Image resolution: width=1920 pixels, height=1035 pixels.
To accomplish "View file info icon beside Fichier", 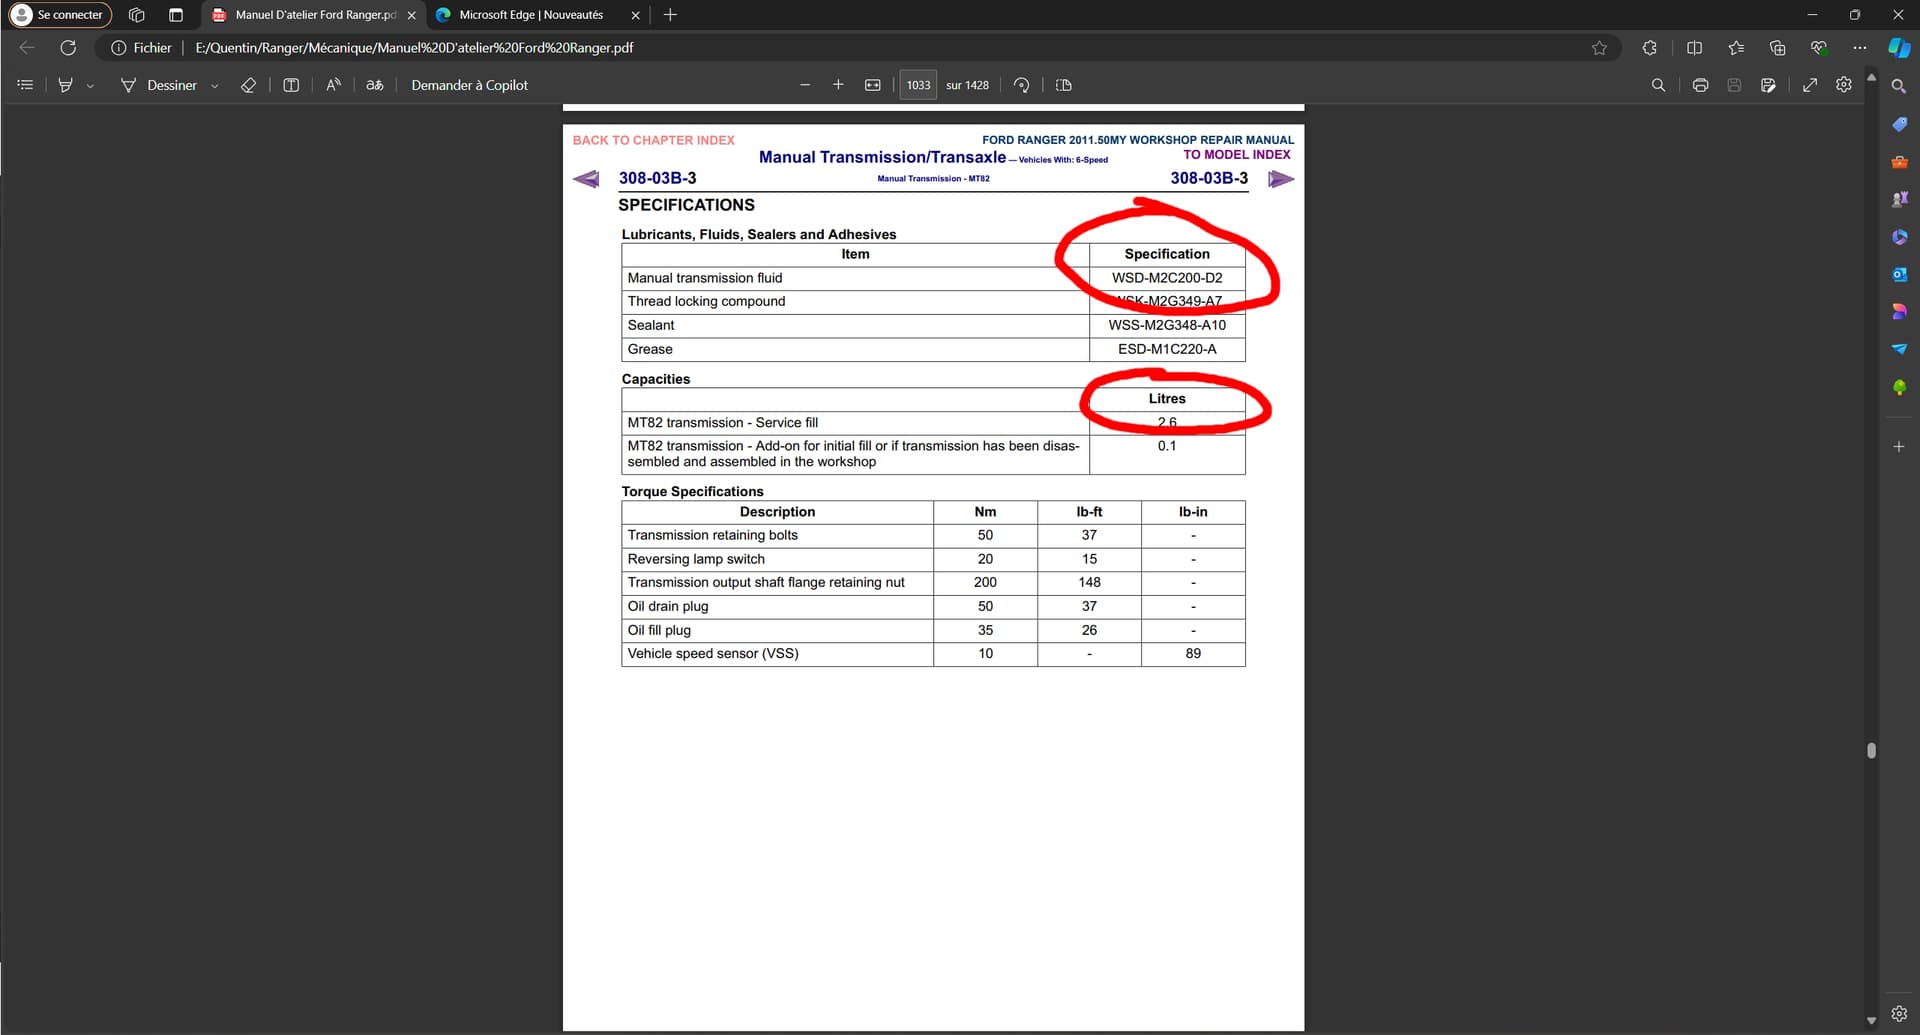I will click(x=118, y=47).
